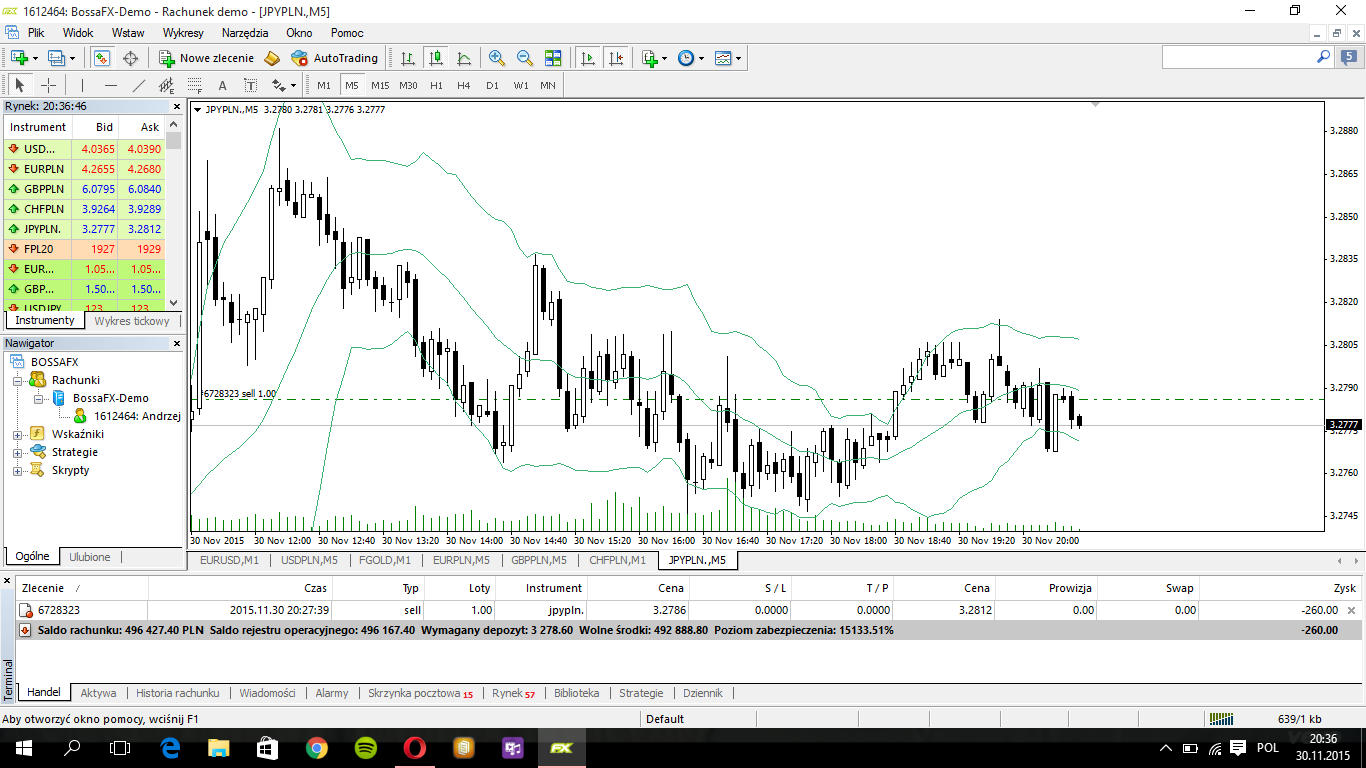This screenshot has height=768, width=1366.
Task: Open the Narzędzia menu
Action: 245,33
